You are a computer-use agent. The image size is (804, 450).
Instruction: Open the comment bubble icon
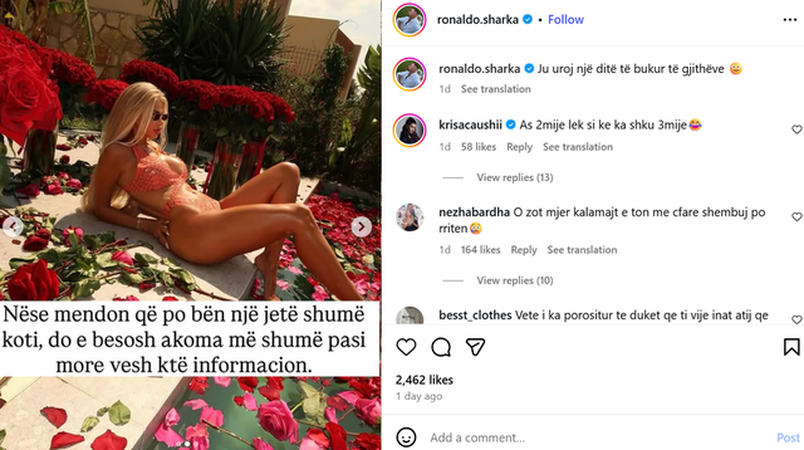pyautogui.click(x=441, y=347)
